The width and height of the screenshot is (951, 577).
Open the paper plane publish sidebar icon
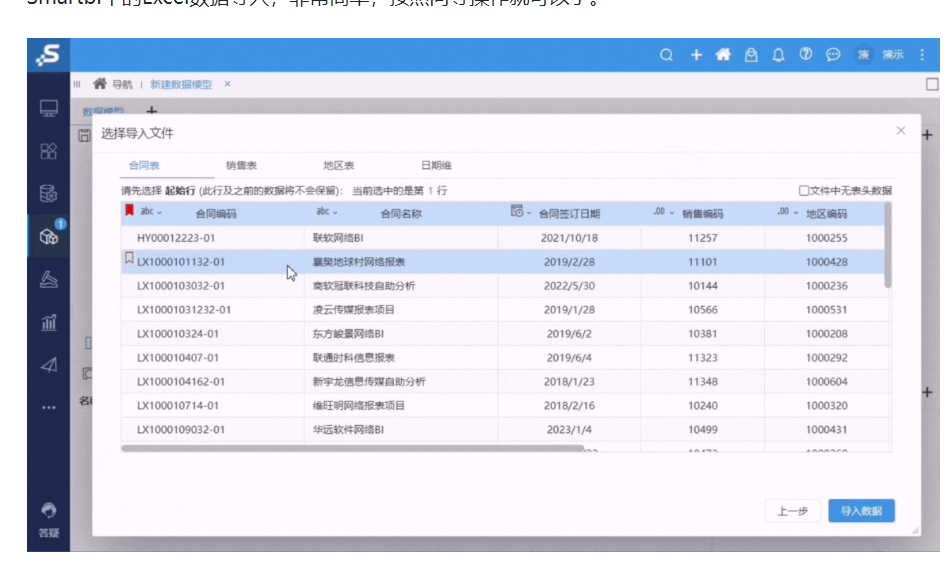(x=49, y=365)
